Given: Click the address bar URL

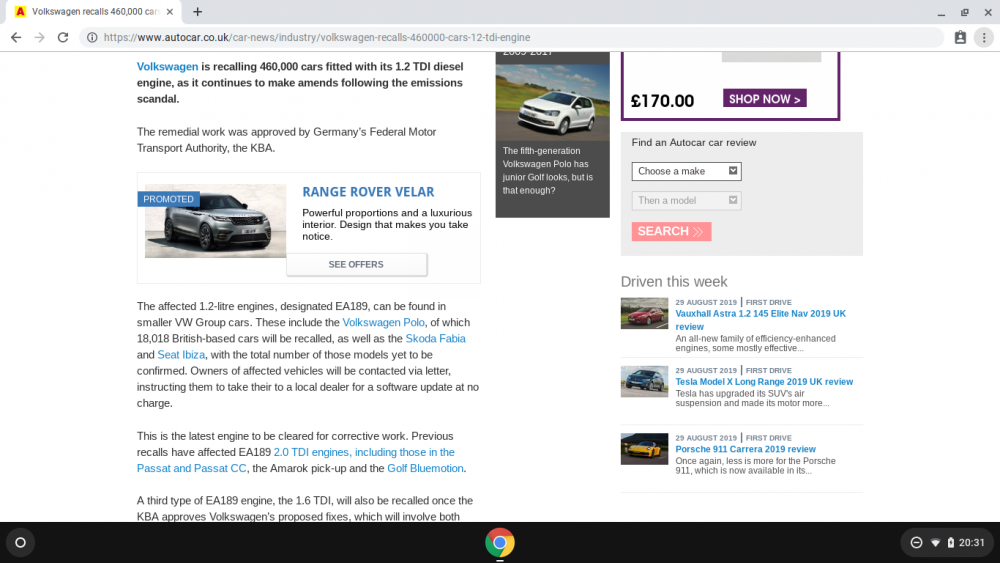Looking at the screenshot, I should pyautogui.click(x=317, y=38).
